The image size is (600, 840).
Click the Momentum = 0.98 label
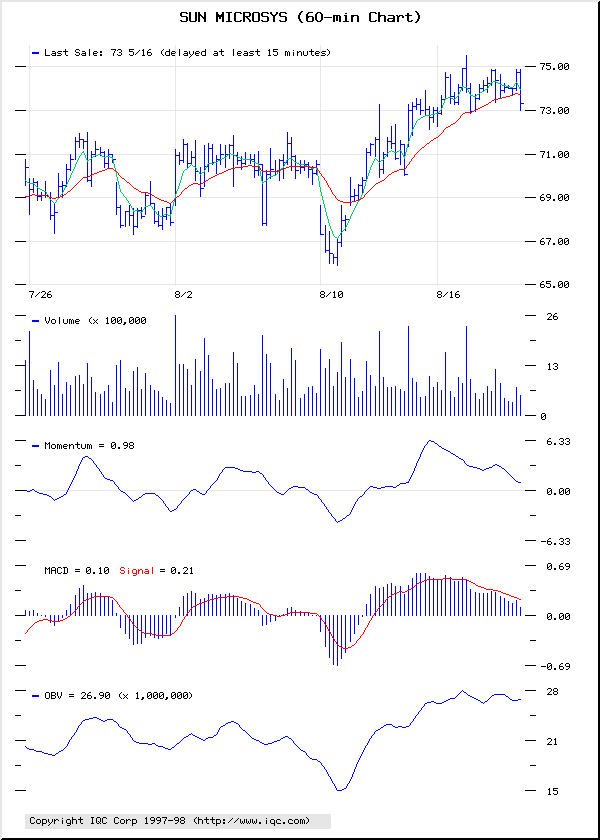89,445
